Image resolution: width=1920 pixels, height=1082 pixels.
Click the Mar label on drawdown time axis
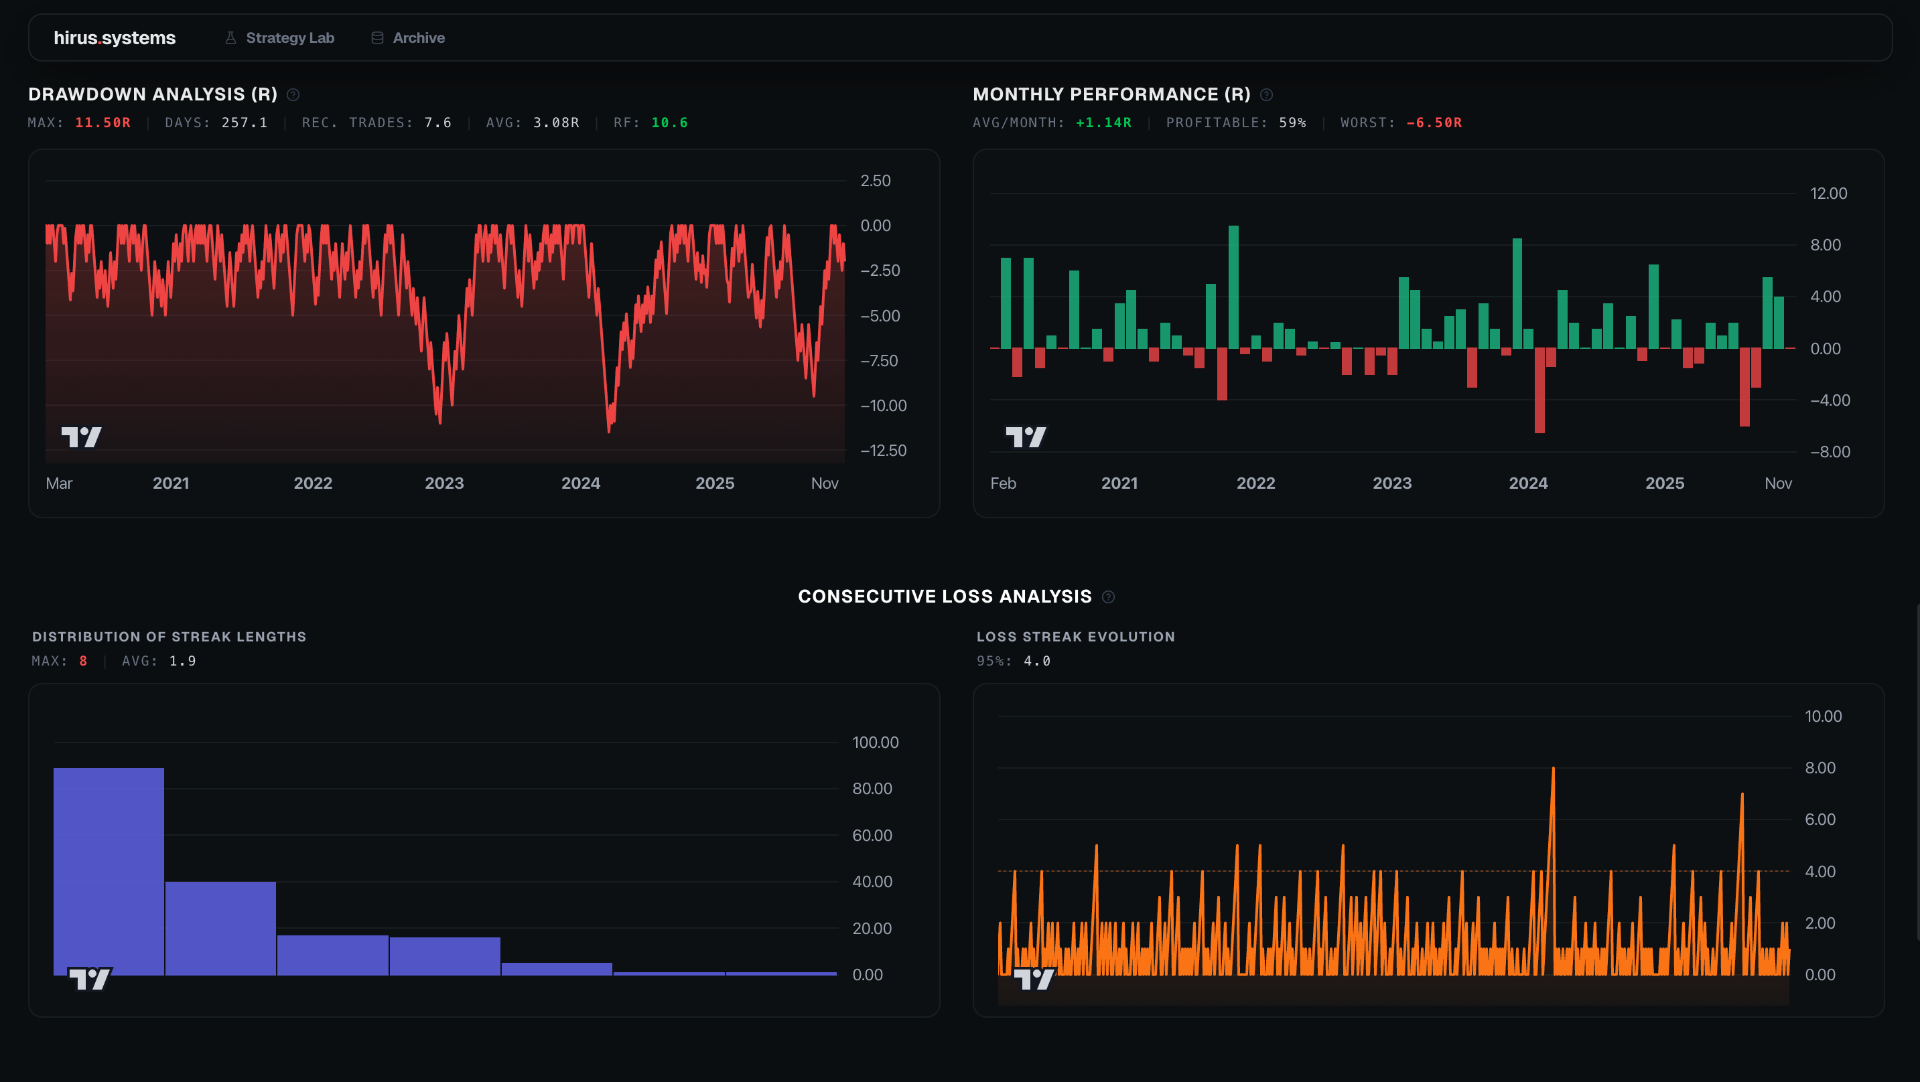(59, 483)
